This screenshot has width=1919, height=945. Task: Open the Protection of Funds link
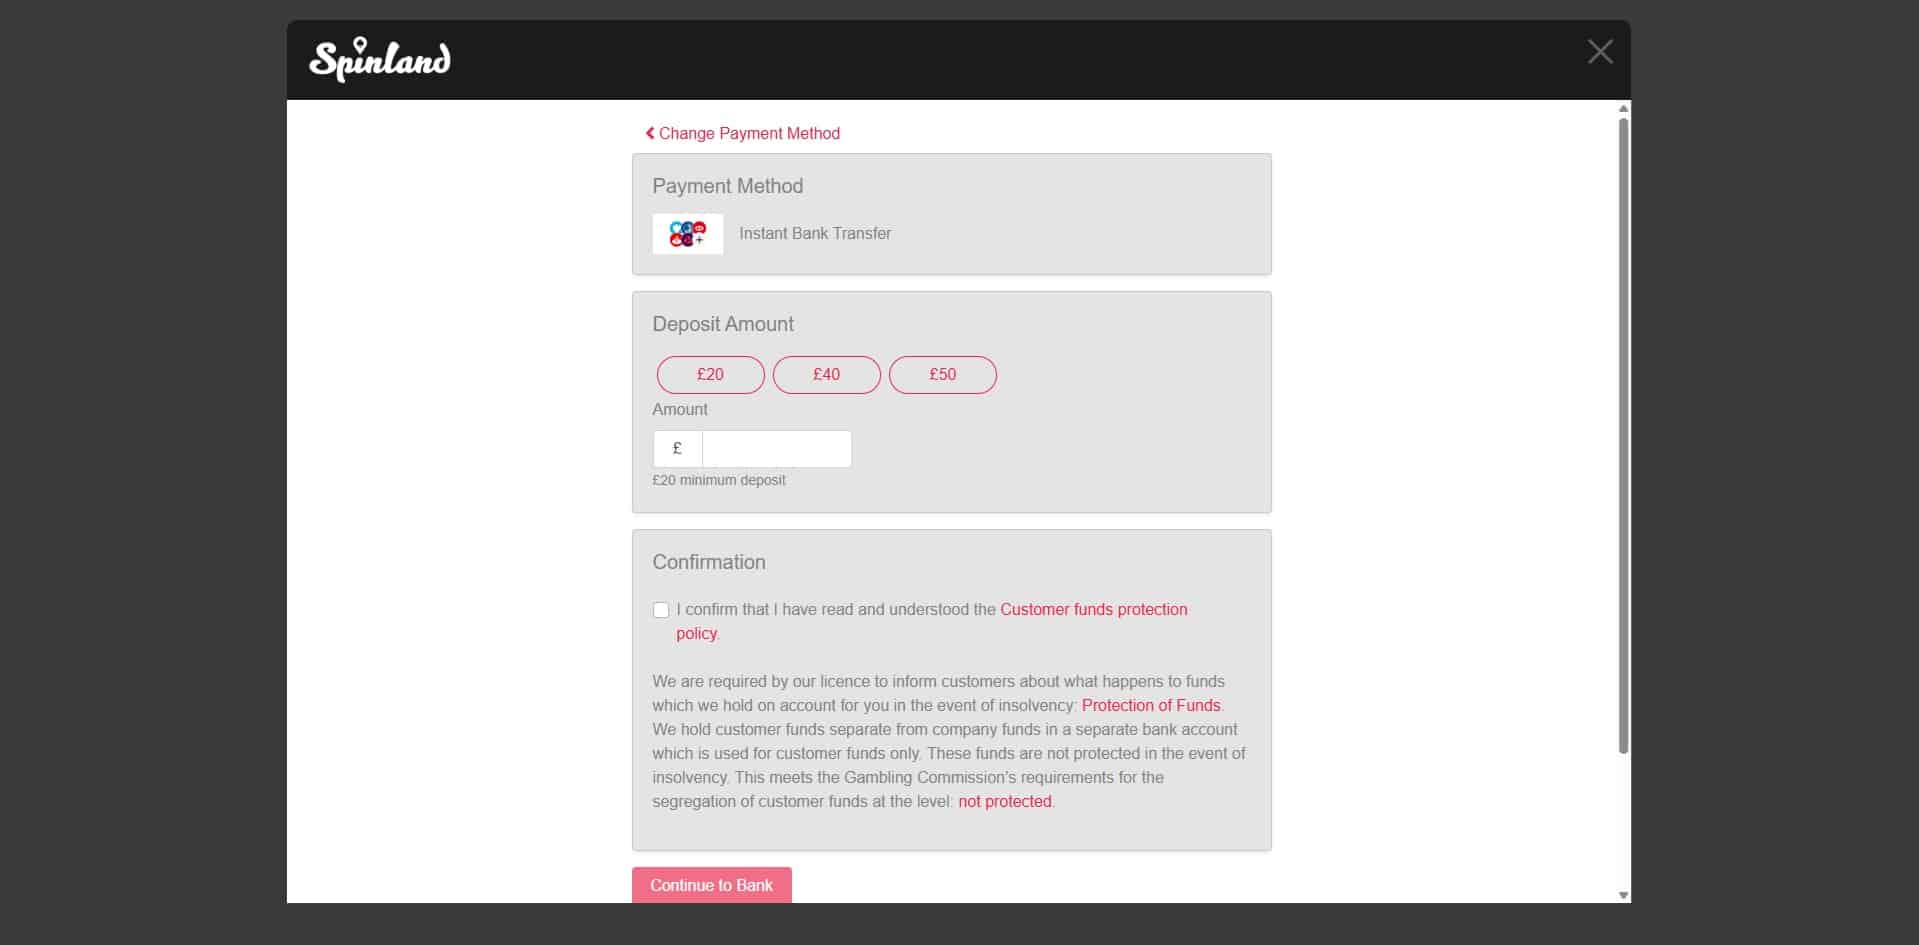coord(1151,705)
